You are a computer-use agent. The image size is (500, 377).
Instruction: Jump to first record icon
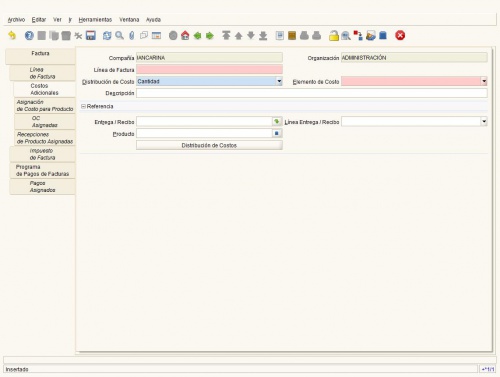pos(226,35)
